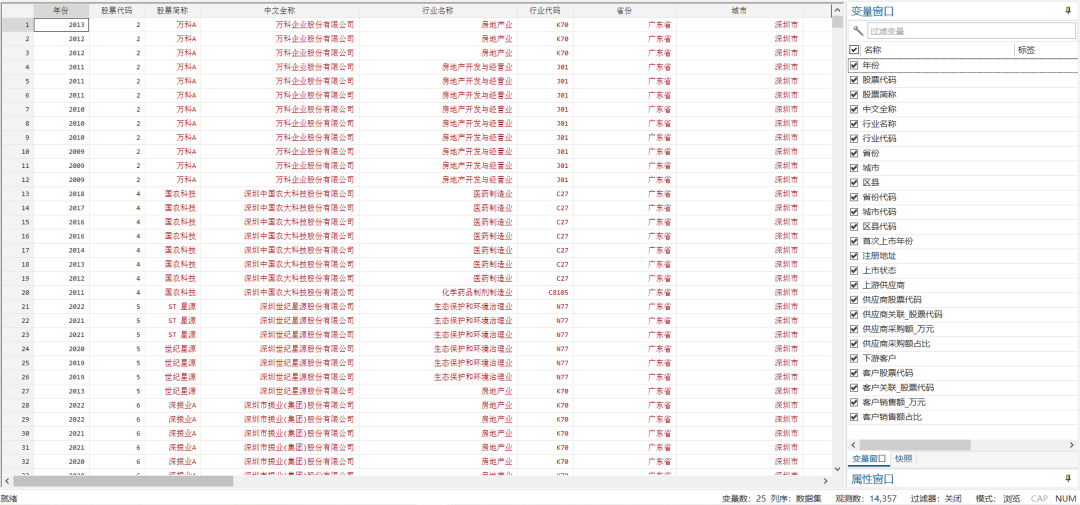Select 城市代码 variable name in list

(x=880, y=212)
